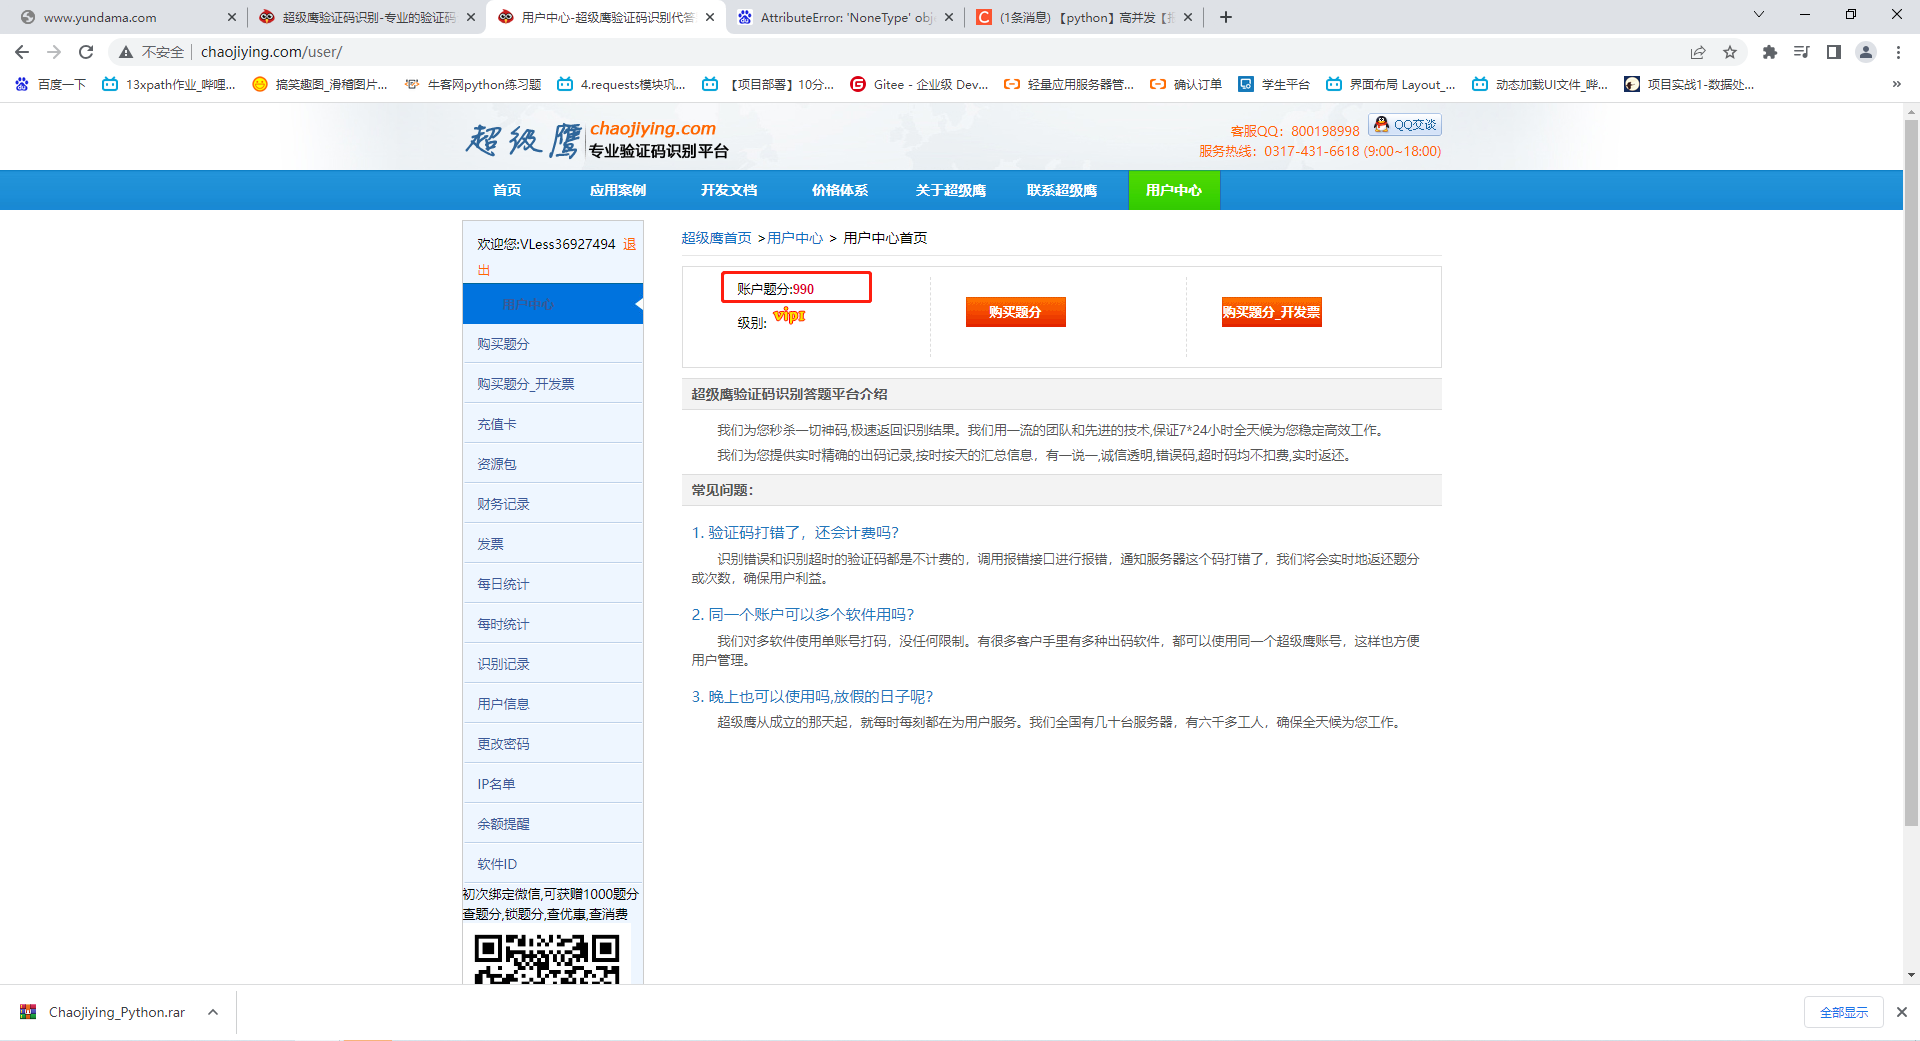Click the orange 购买题分_开发票 button
The width and height of the screenshot is (1920, 1041).
tap(1271, 312)
